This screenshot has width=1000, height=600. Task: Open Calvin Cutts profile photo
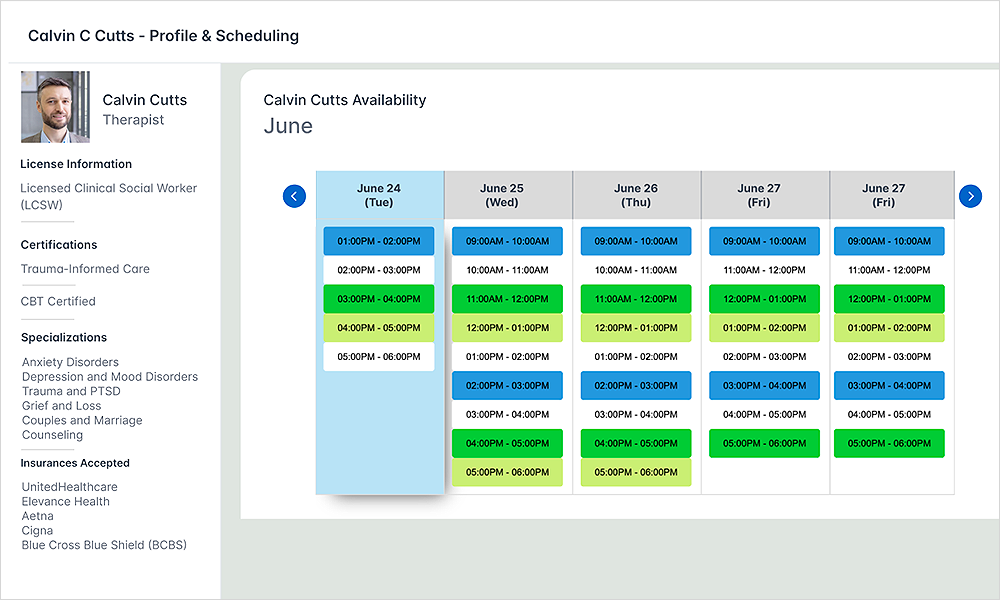point(55,106)
